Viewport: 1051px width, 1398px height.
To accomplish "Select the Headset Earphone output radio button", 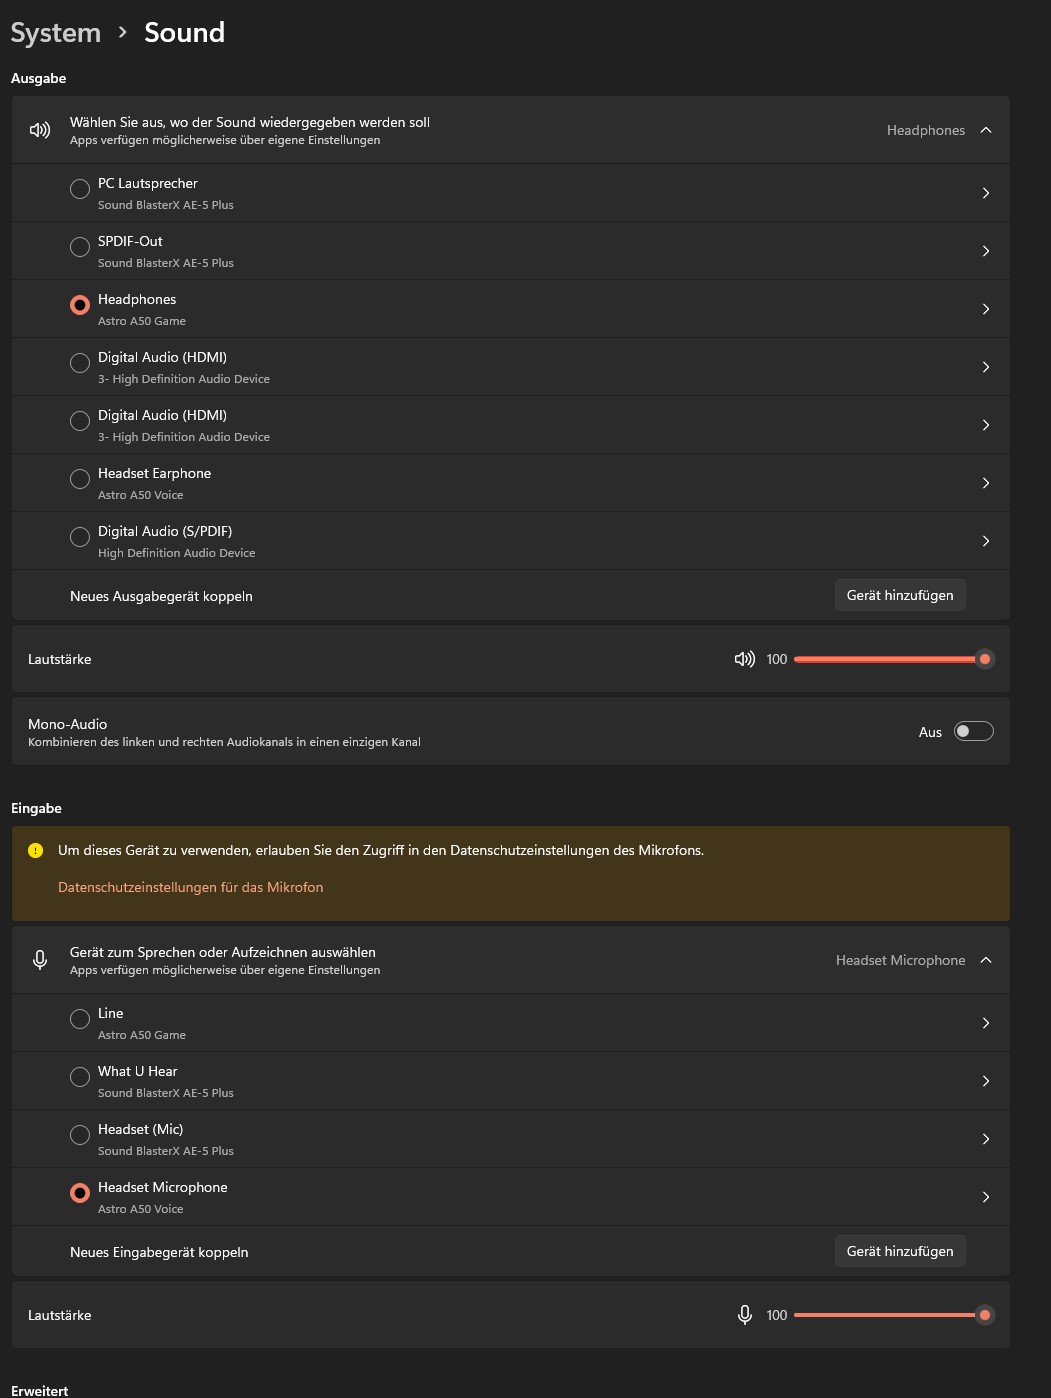I will [x=80, y=480].
